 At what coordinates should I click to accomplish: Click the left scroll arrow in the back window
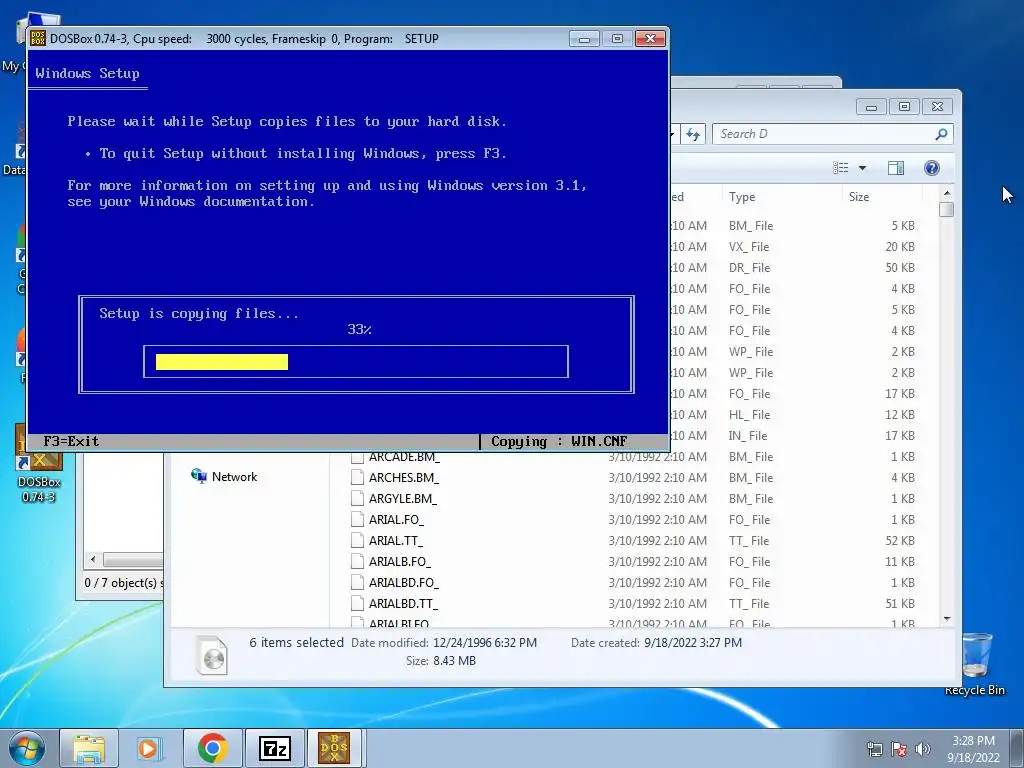tap(93, 560)
